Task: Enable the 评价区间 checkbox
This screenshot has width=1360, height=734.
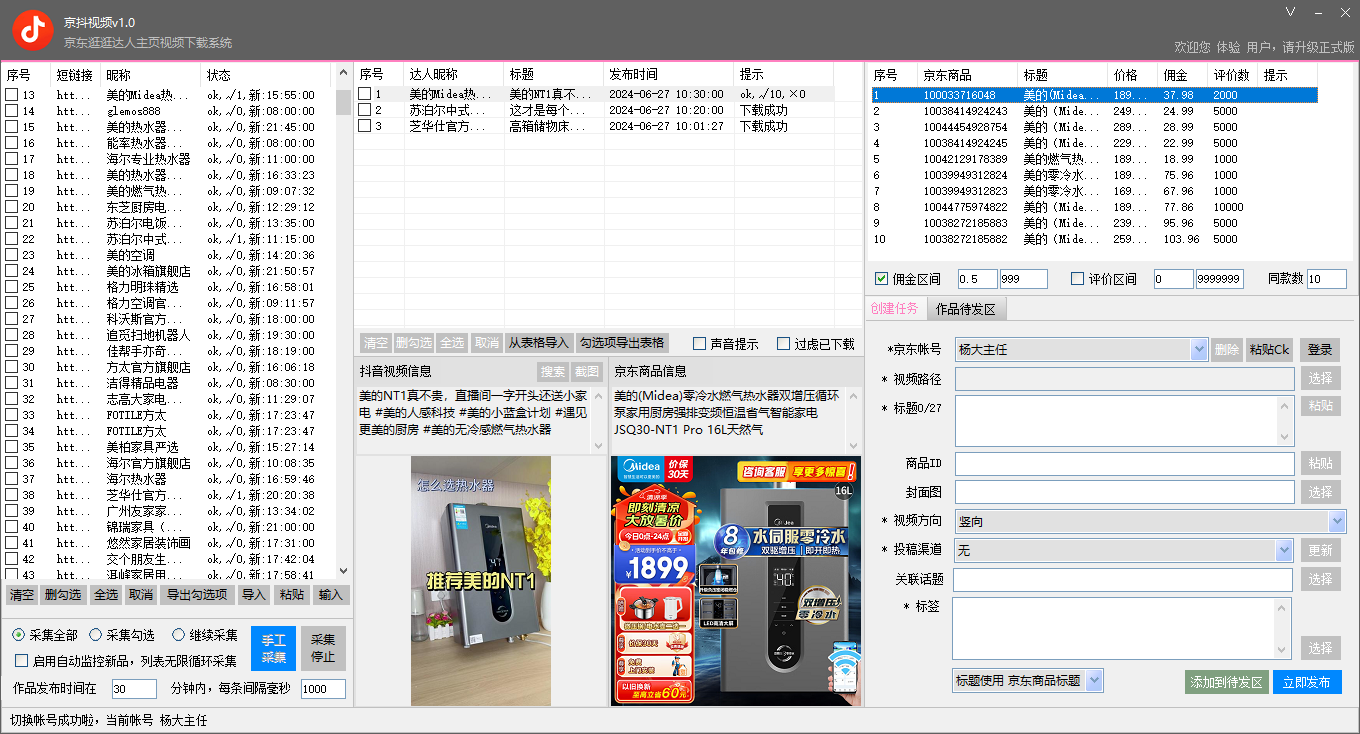Action: tap(1077, 279)
